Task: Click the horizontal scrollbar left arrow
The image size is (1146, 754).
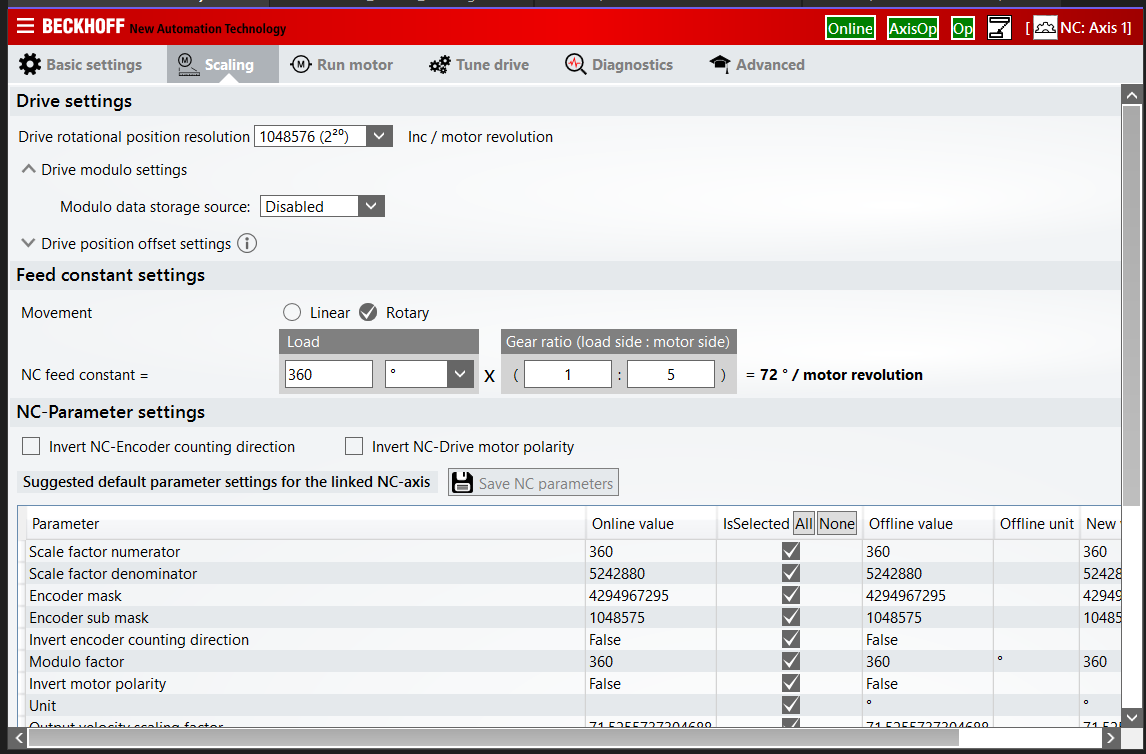Action: point(19,738)
